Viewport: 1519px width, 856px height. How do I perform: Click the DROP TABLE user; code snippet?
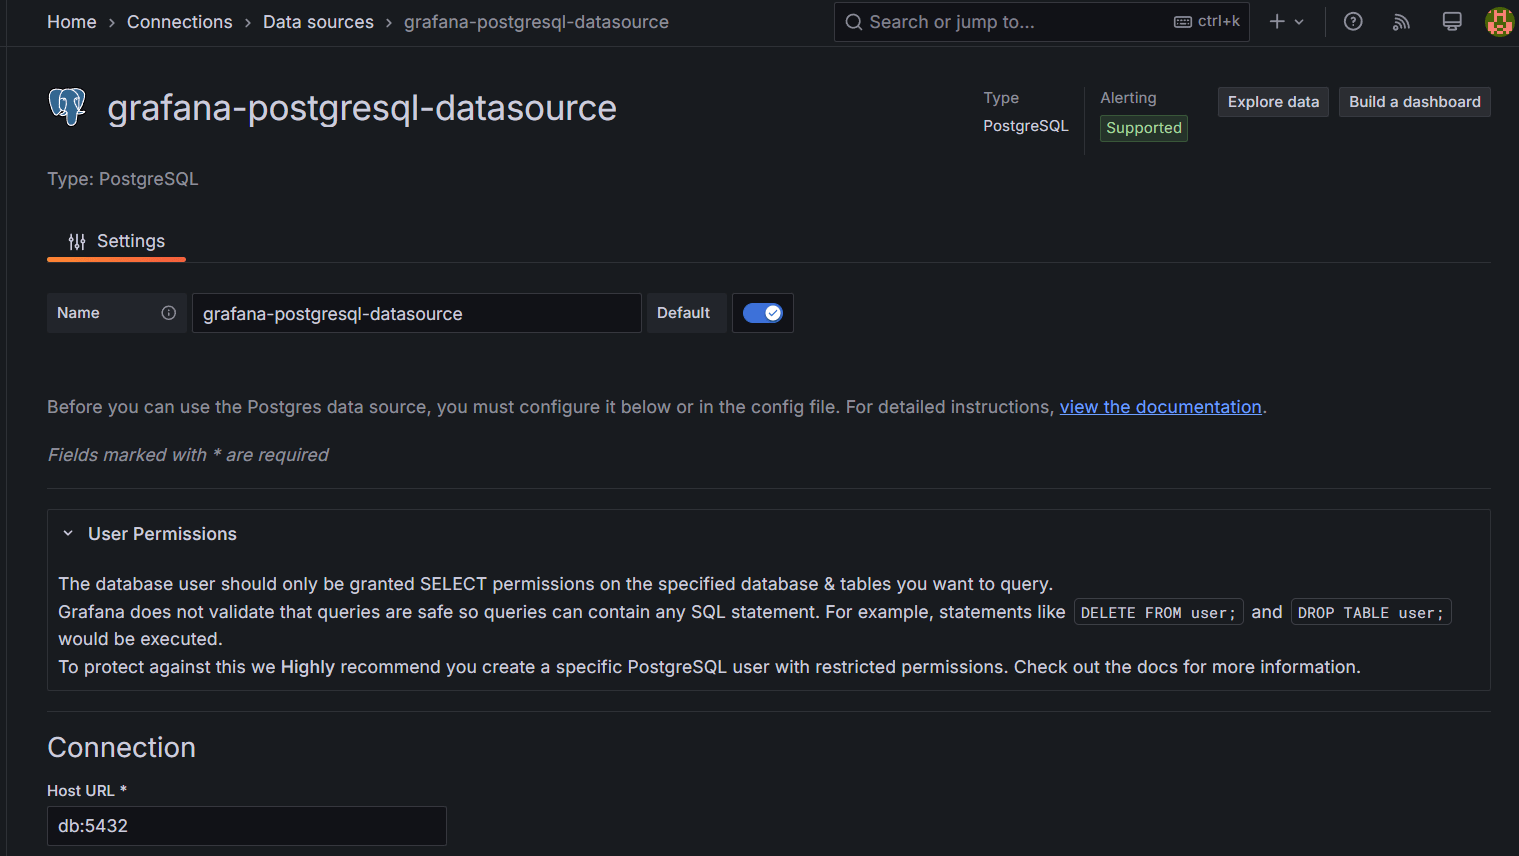[x=1371, y=613]
